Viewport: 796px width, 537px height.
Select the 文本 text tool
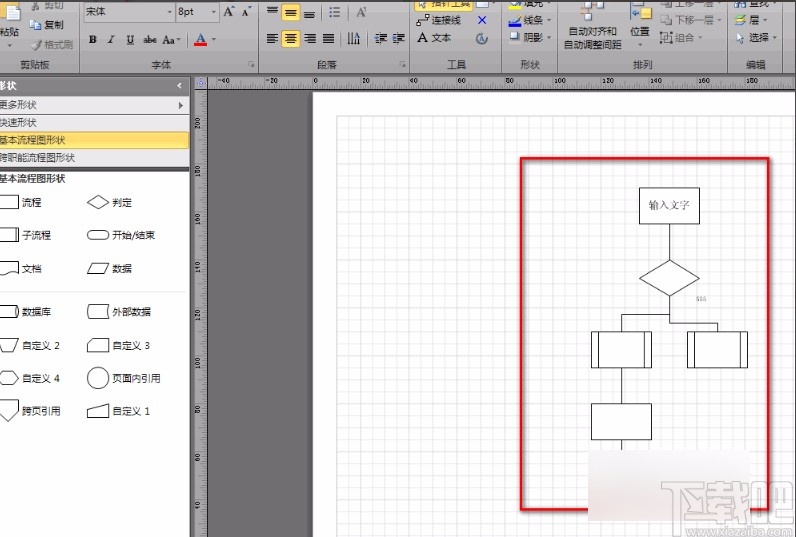(x=434, y=38)
